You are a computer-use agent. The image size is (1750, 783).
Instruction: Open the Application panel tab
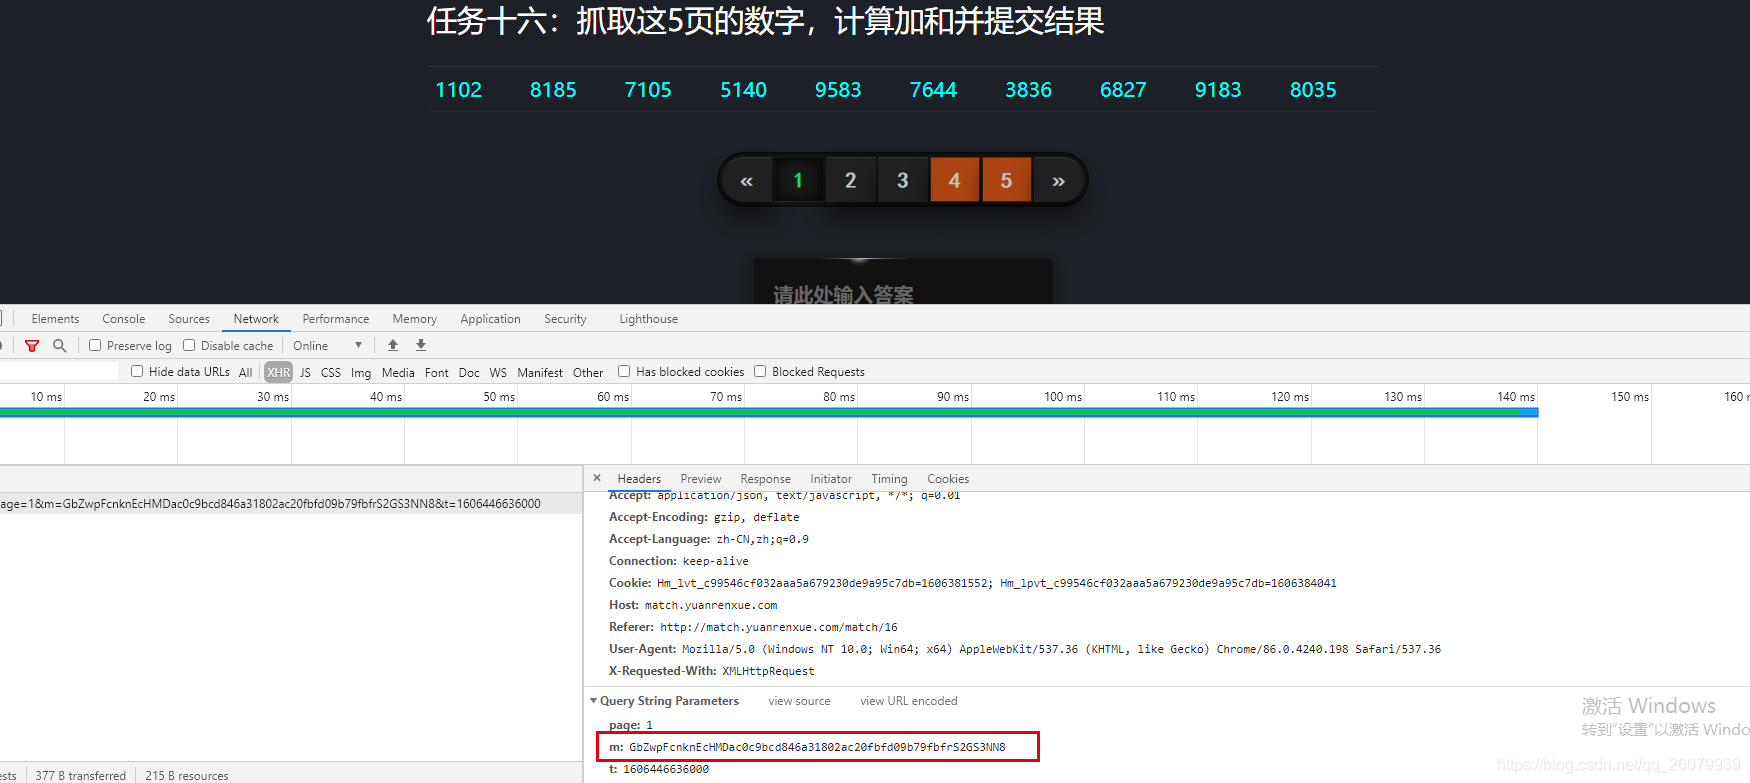[490, 319]
